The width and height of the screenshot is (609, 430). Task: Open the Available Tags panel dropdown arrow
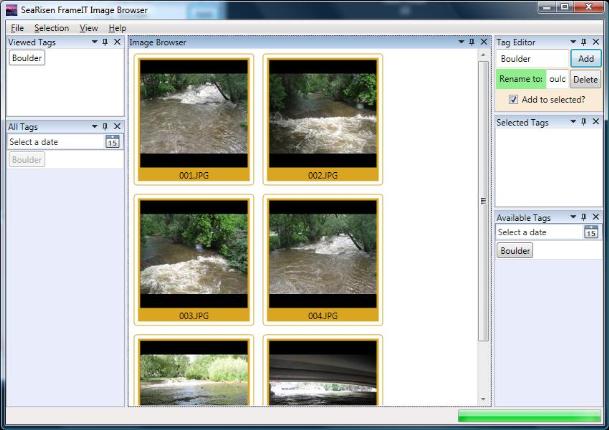(x=572, y=217)
